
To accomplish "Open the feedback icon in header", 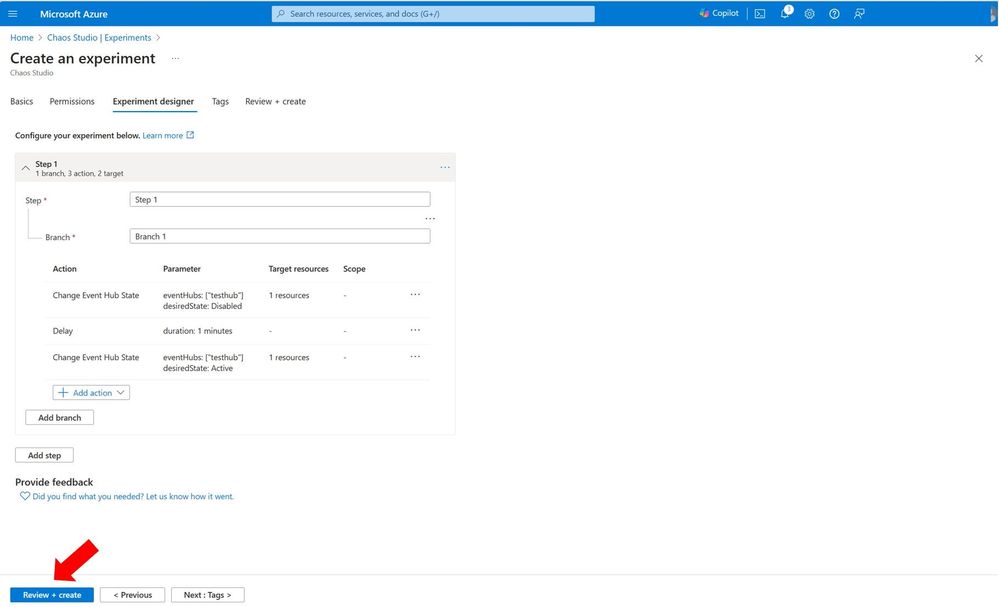I will (x=859, y=13).
